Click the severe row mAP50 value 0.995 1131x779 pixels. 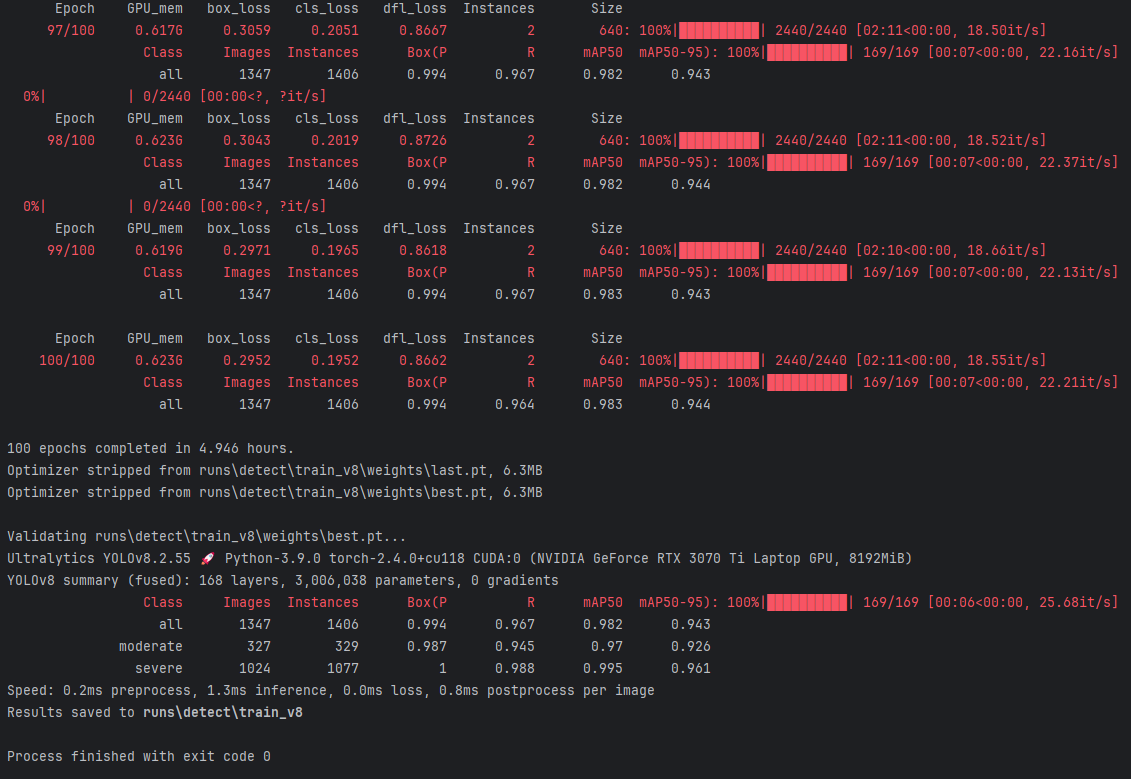603,669
